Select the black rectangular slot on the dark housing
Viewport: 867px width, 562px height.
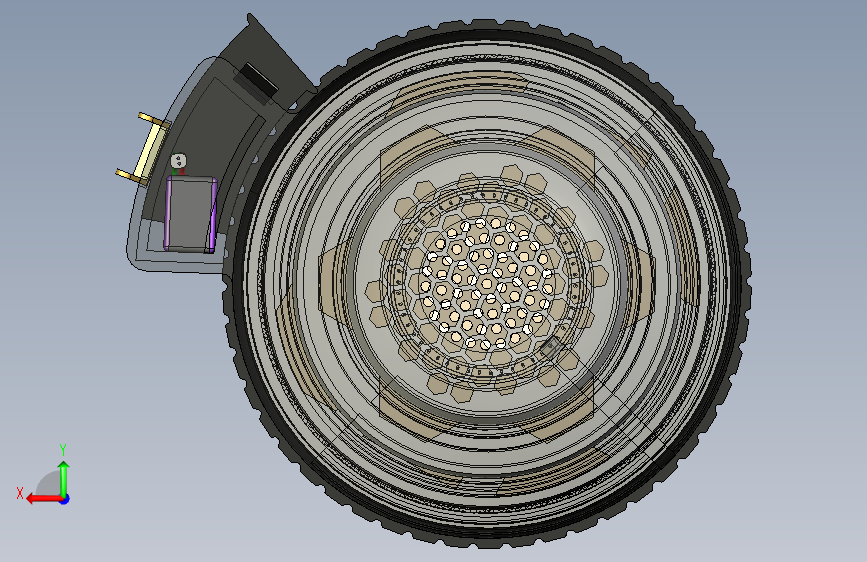click(x=258, y=79)
